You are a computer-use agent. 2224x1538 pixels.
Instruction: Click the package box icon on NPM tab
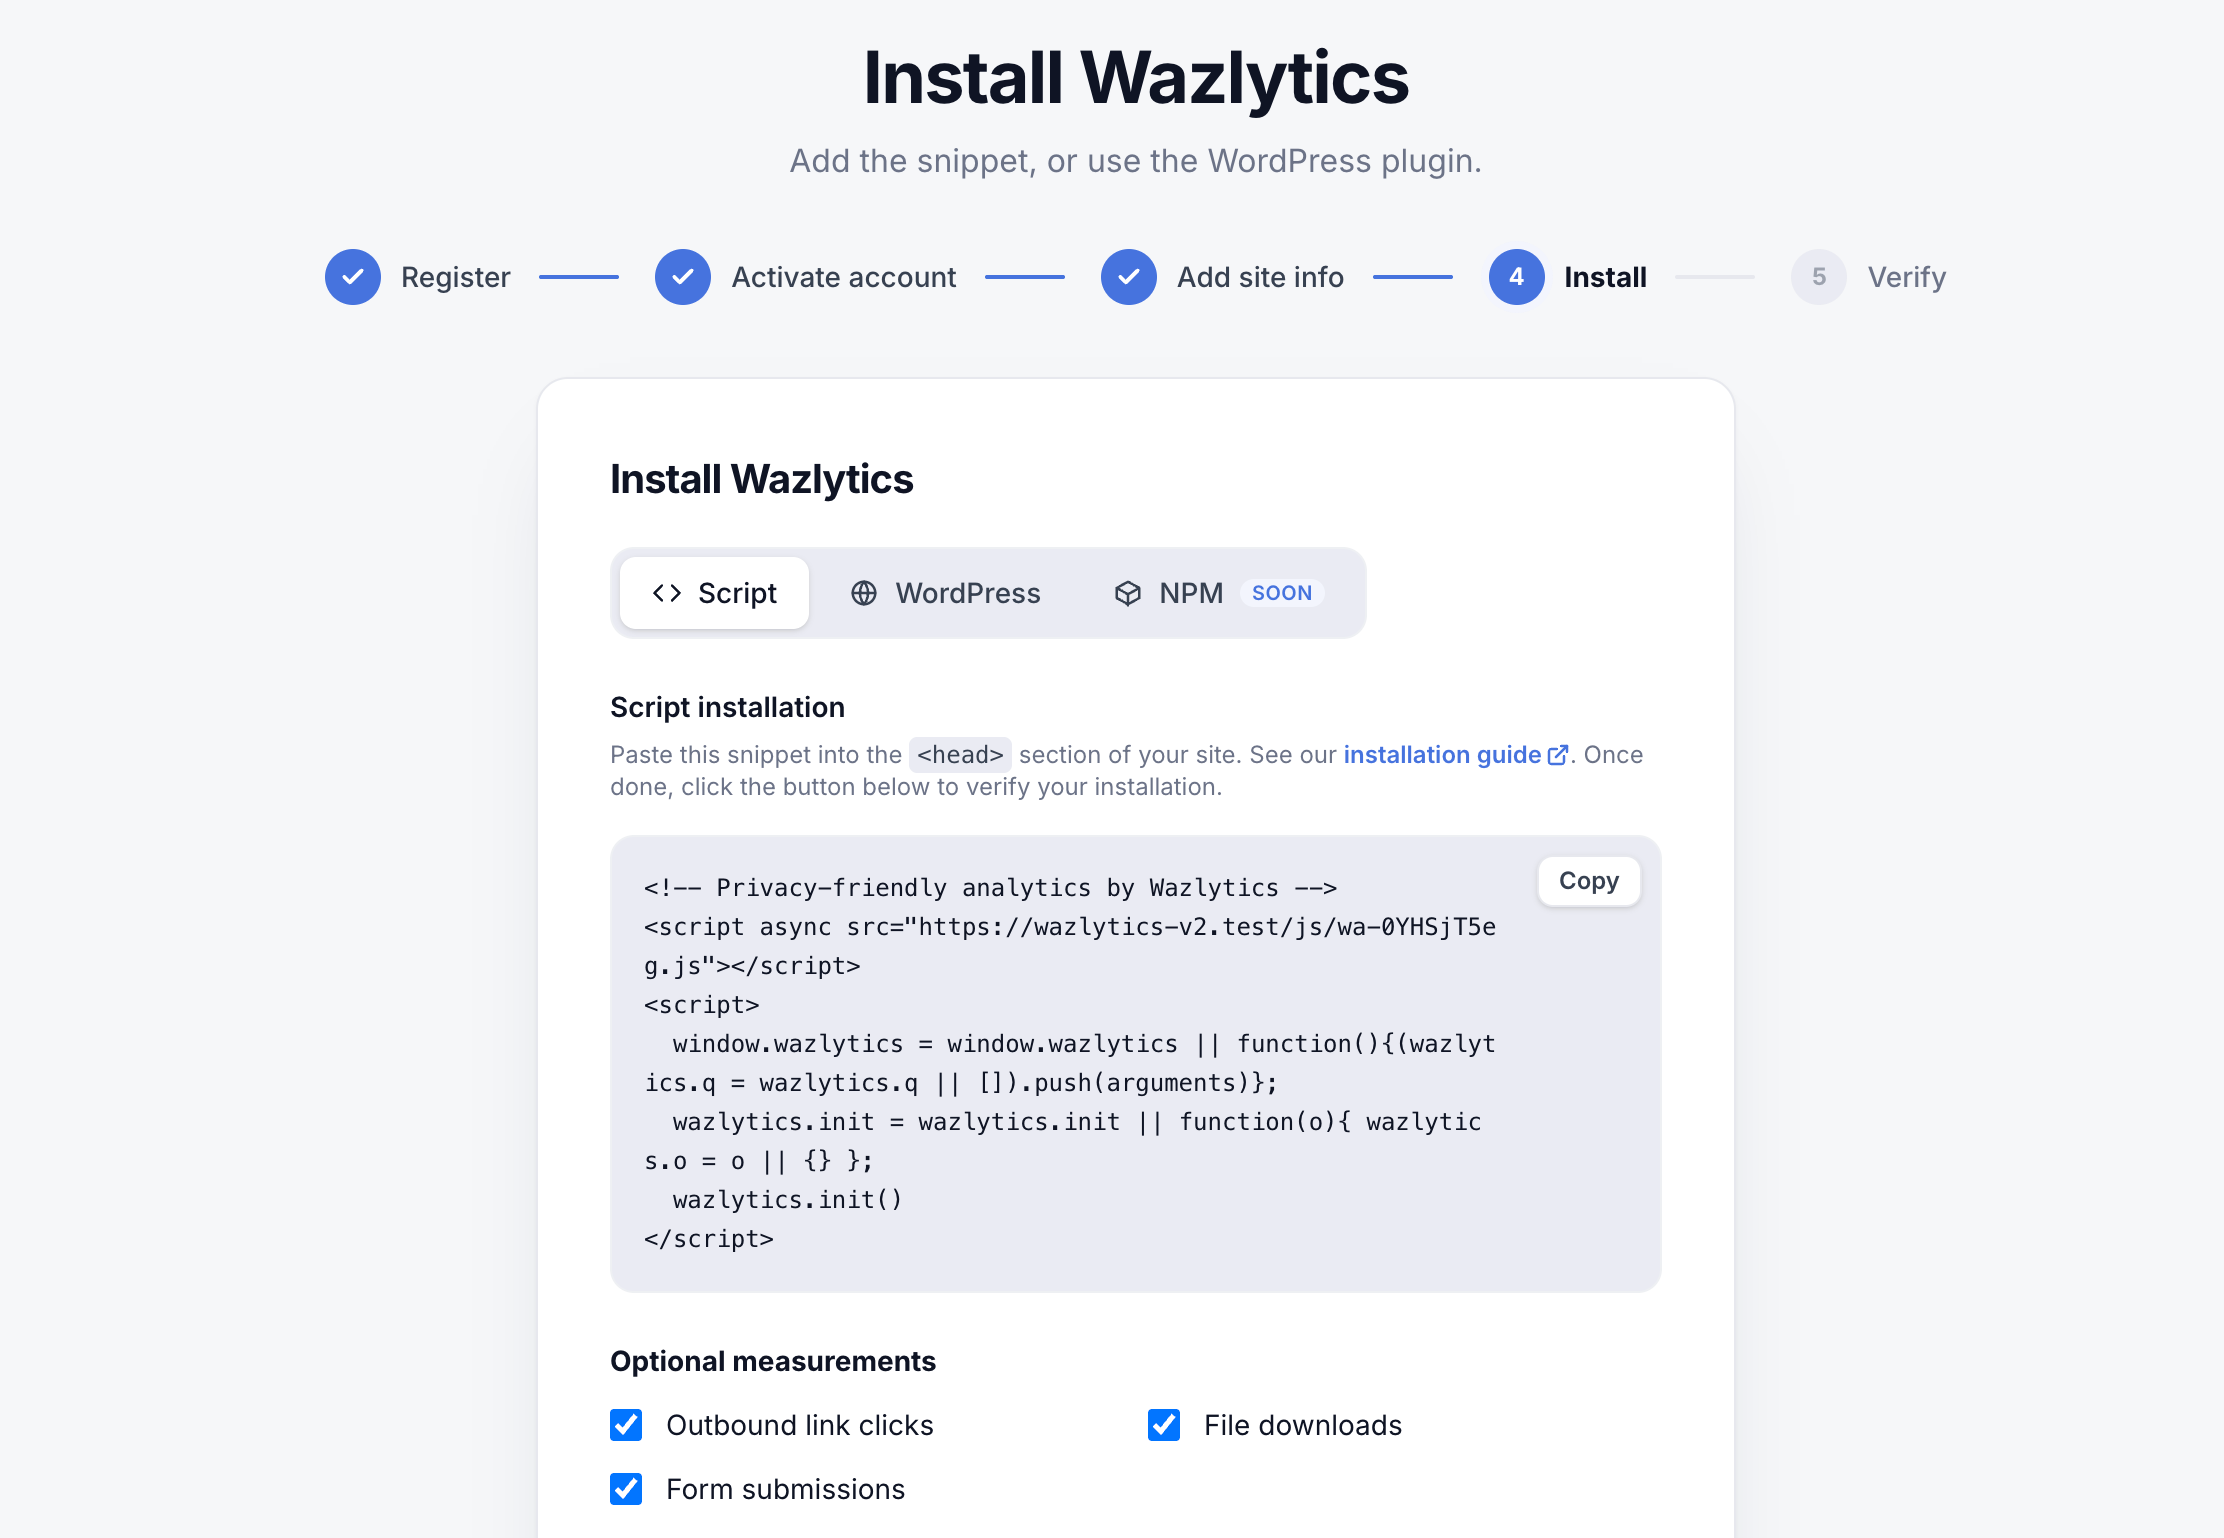point(1128,593)
